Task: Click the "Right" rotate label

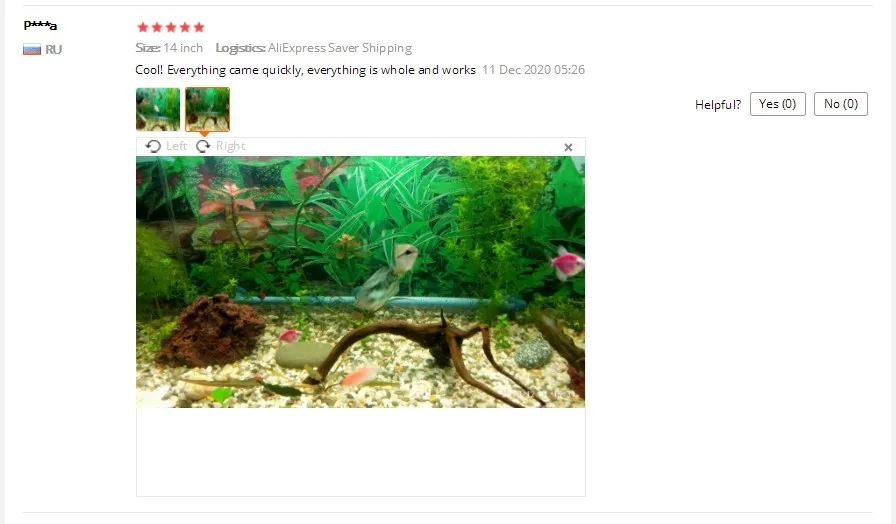Action: click(x=230, y=146)
